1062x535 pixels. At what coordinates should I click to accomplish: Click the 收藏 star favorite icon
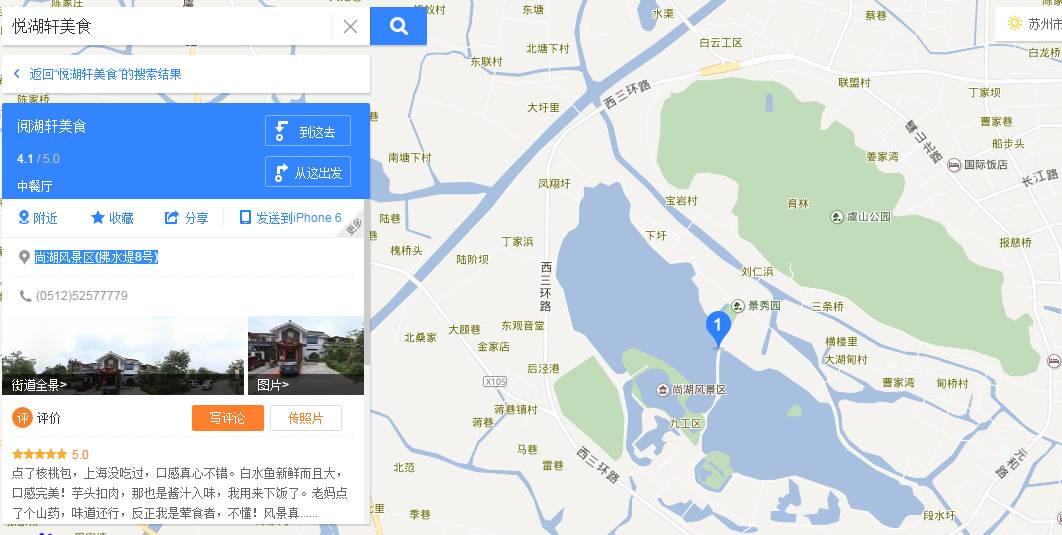(98, 217)
